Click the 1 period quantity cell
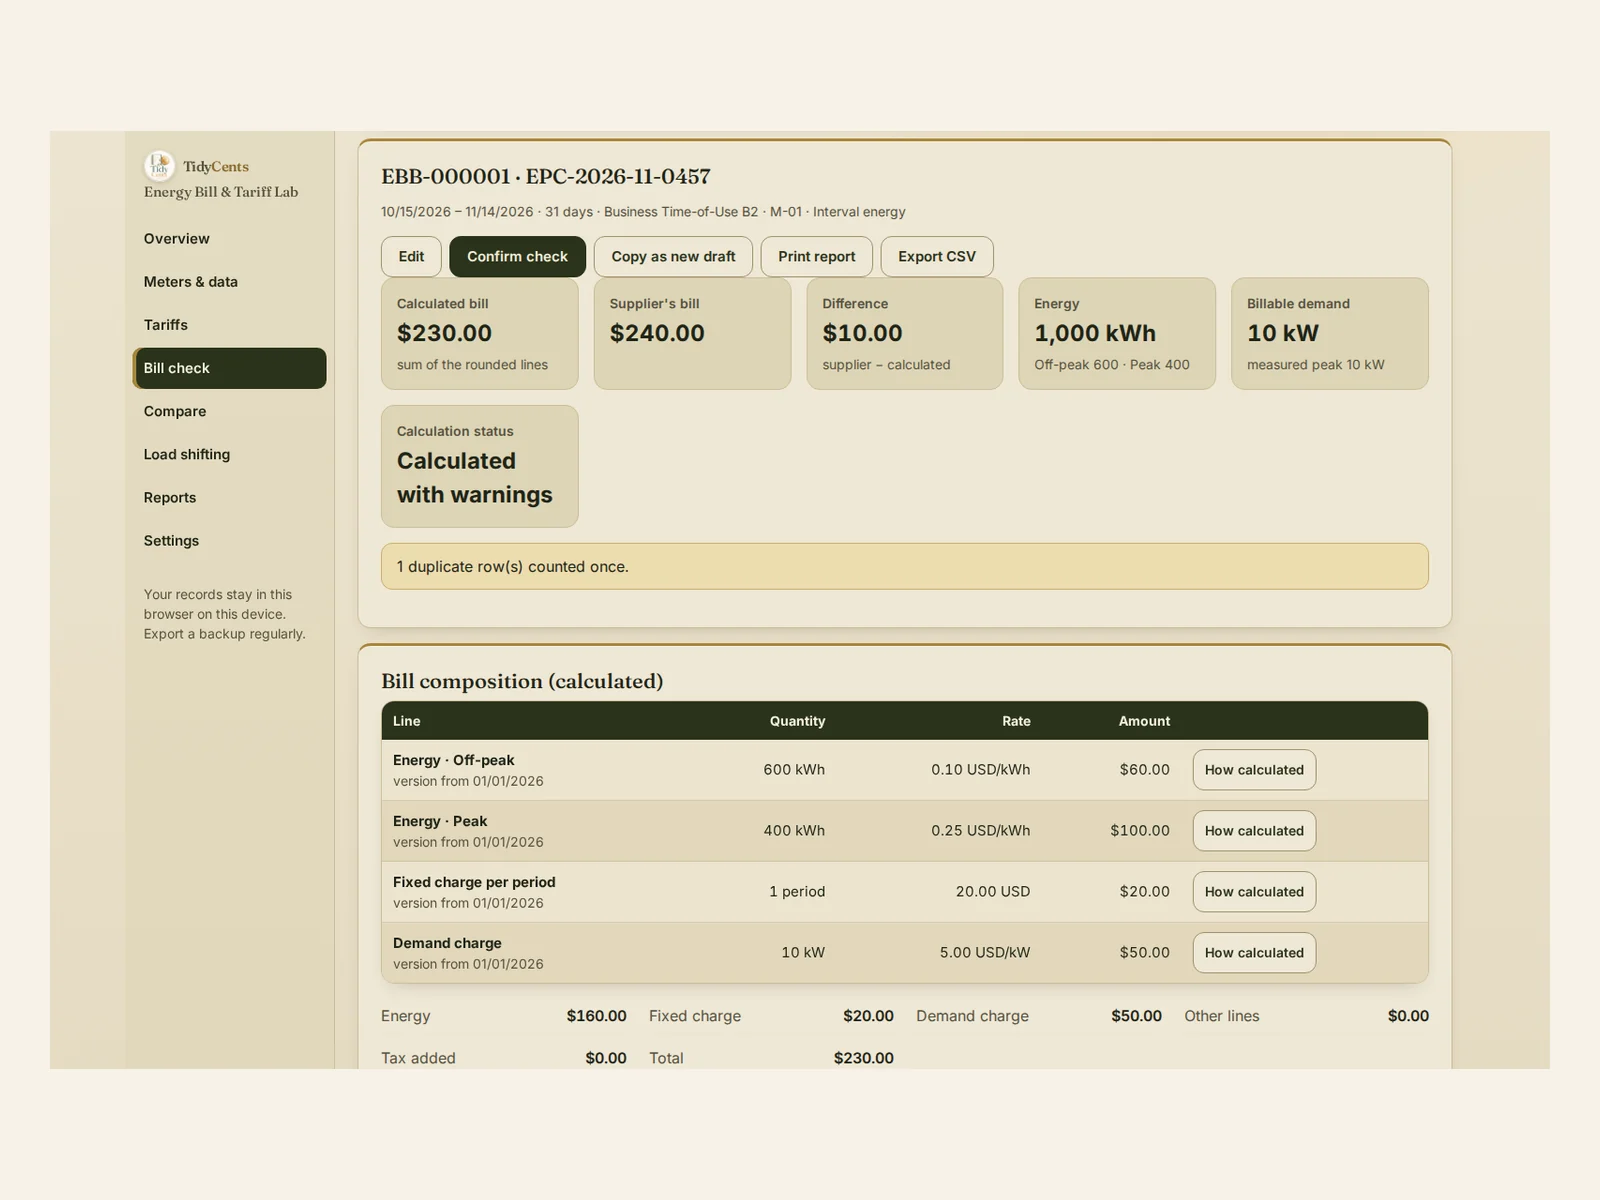1600x1200 pixels. tap(797, 892)
